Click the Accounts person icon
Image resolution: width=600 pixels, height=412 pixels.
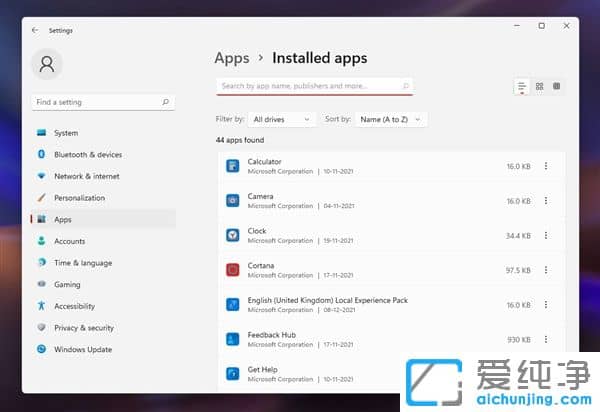tap(41, 241)
